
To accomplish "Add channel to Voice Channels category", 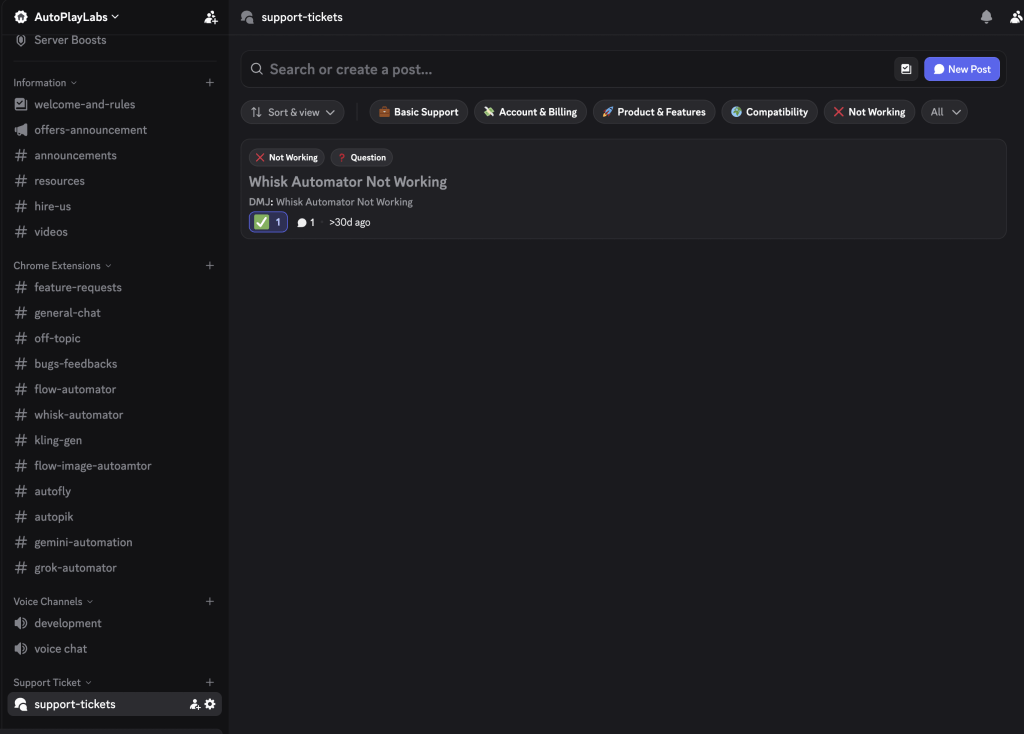I will 210,601.
